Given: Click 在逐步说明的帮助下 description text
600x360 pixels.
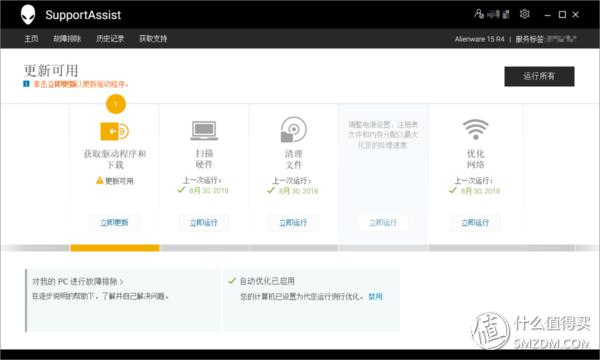Looking at the screenshot, I should tap(100, 296).
